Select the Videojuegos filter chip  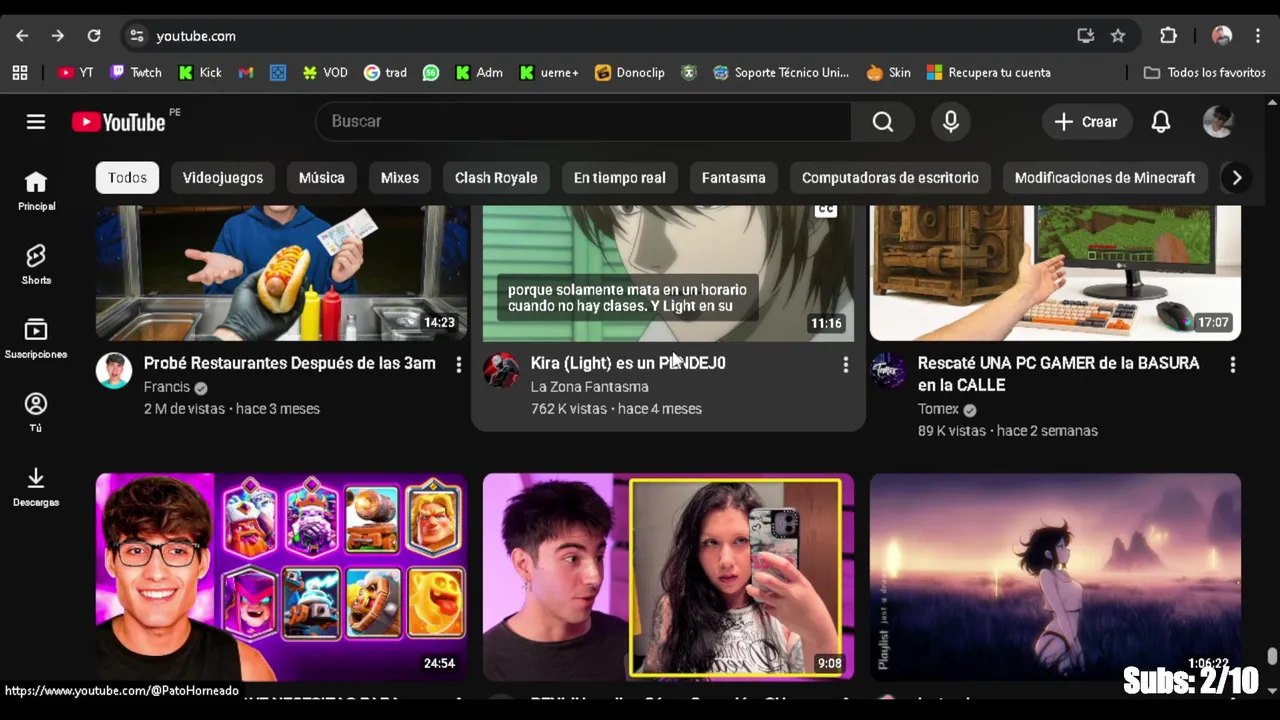coord(223,178)
